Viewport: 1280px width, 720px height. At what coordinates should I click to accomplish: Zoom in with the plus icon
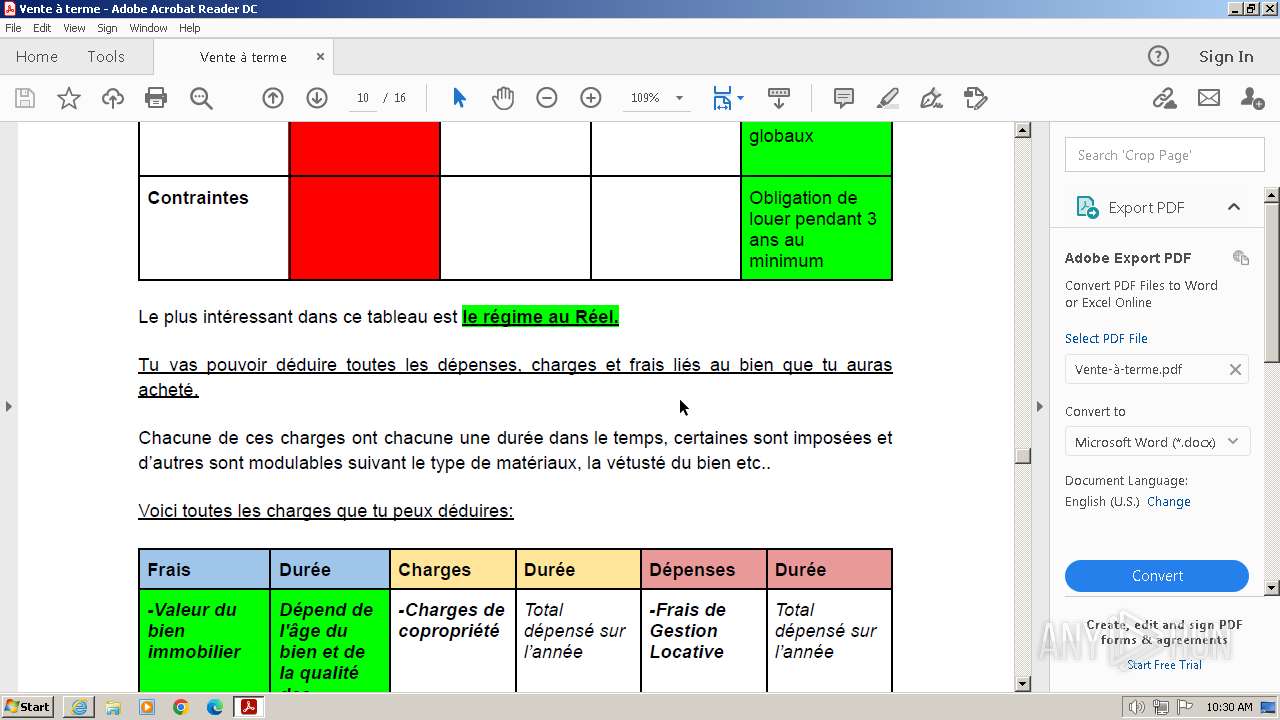591,98
